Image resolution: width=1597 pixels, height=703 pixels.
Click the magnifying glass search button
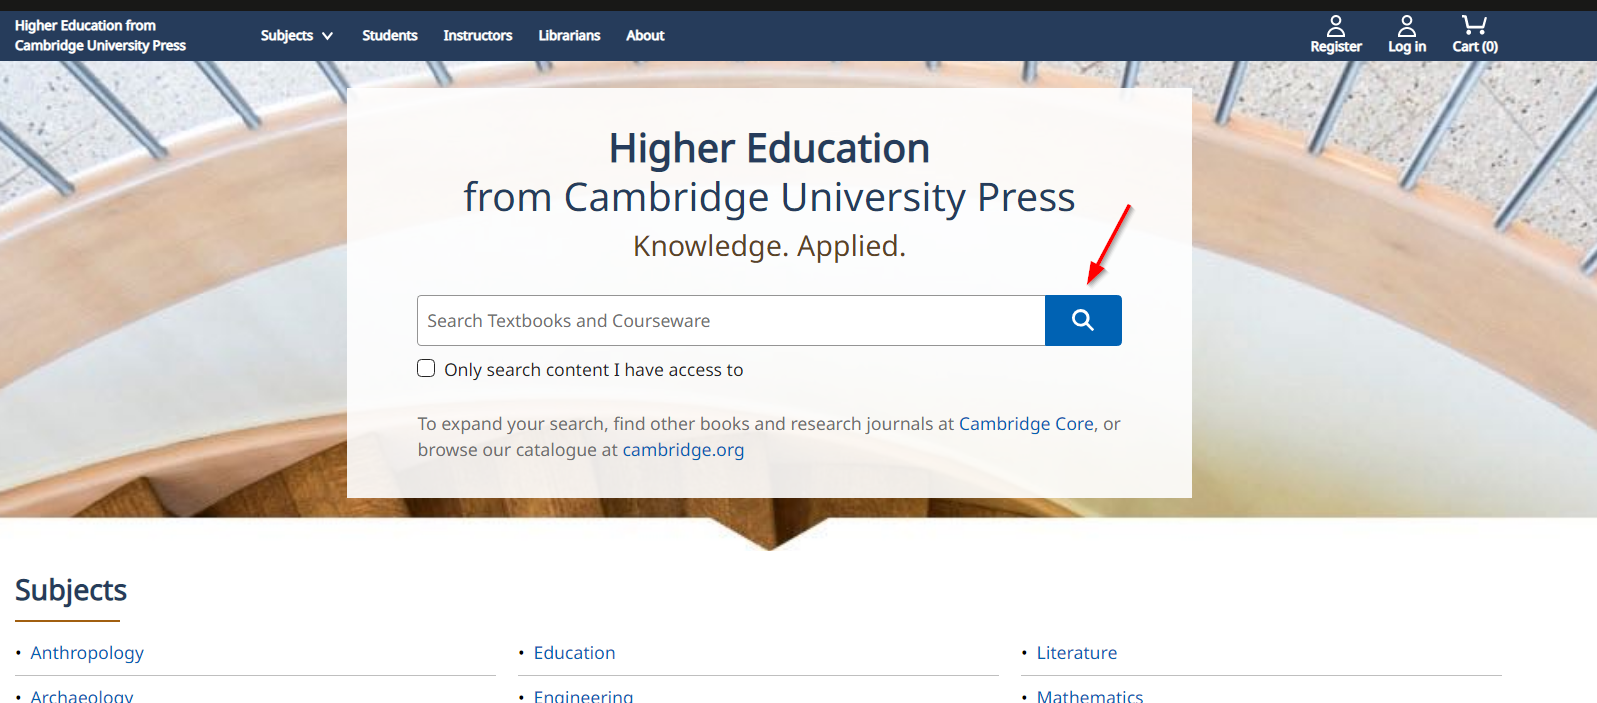[x=1083, y=320]
